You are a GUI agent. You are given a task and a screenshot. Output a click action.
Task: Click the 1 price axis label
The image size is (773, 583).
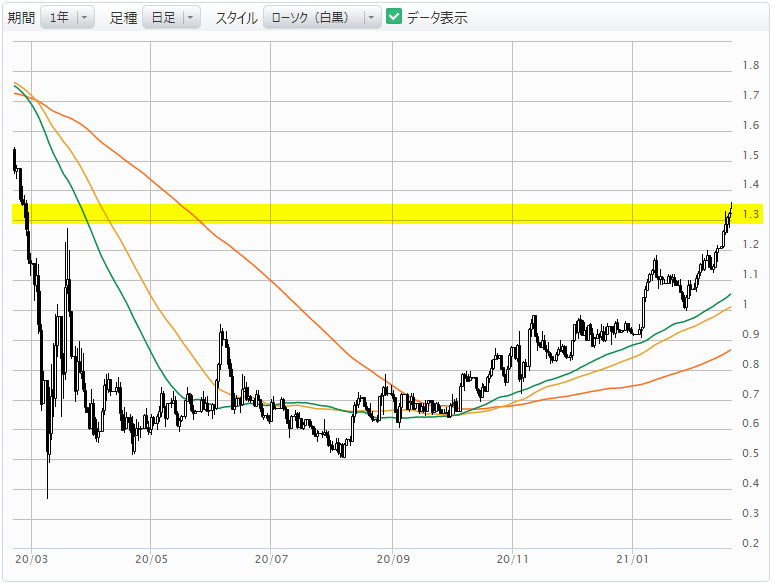tap(745, 304)
